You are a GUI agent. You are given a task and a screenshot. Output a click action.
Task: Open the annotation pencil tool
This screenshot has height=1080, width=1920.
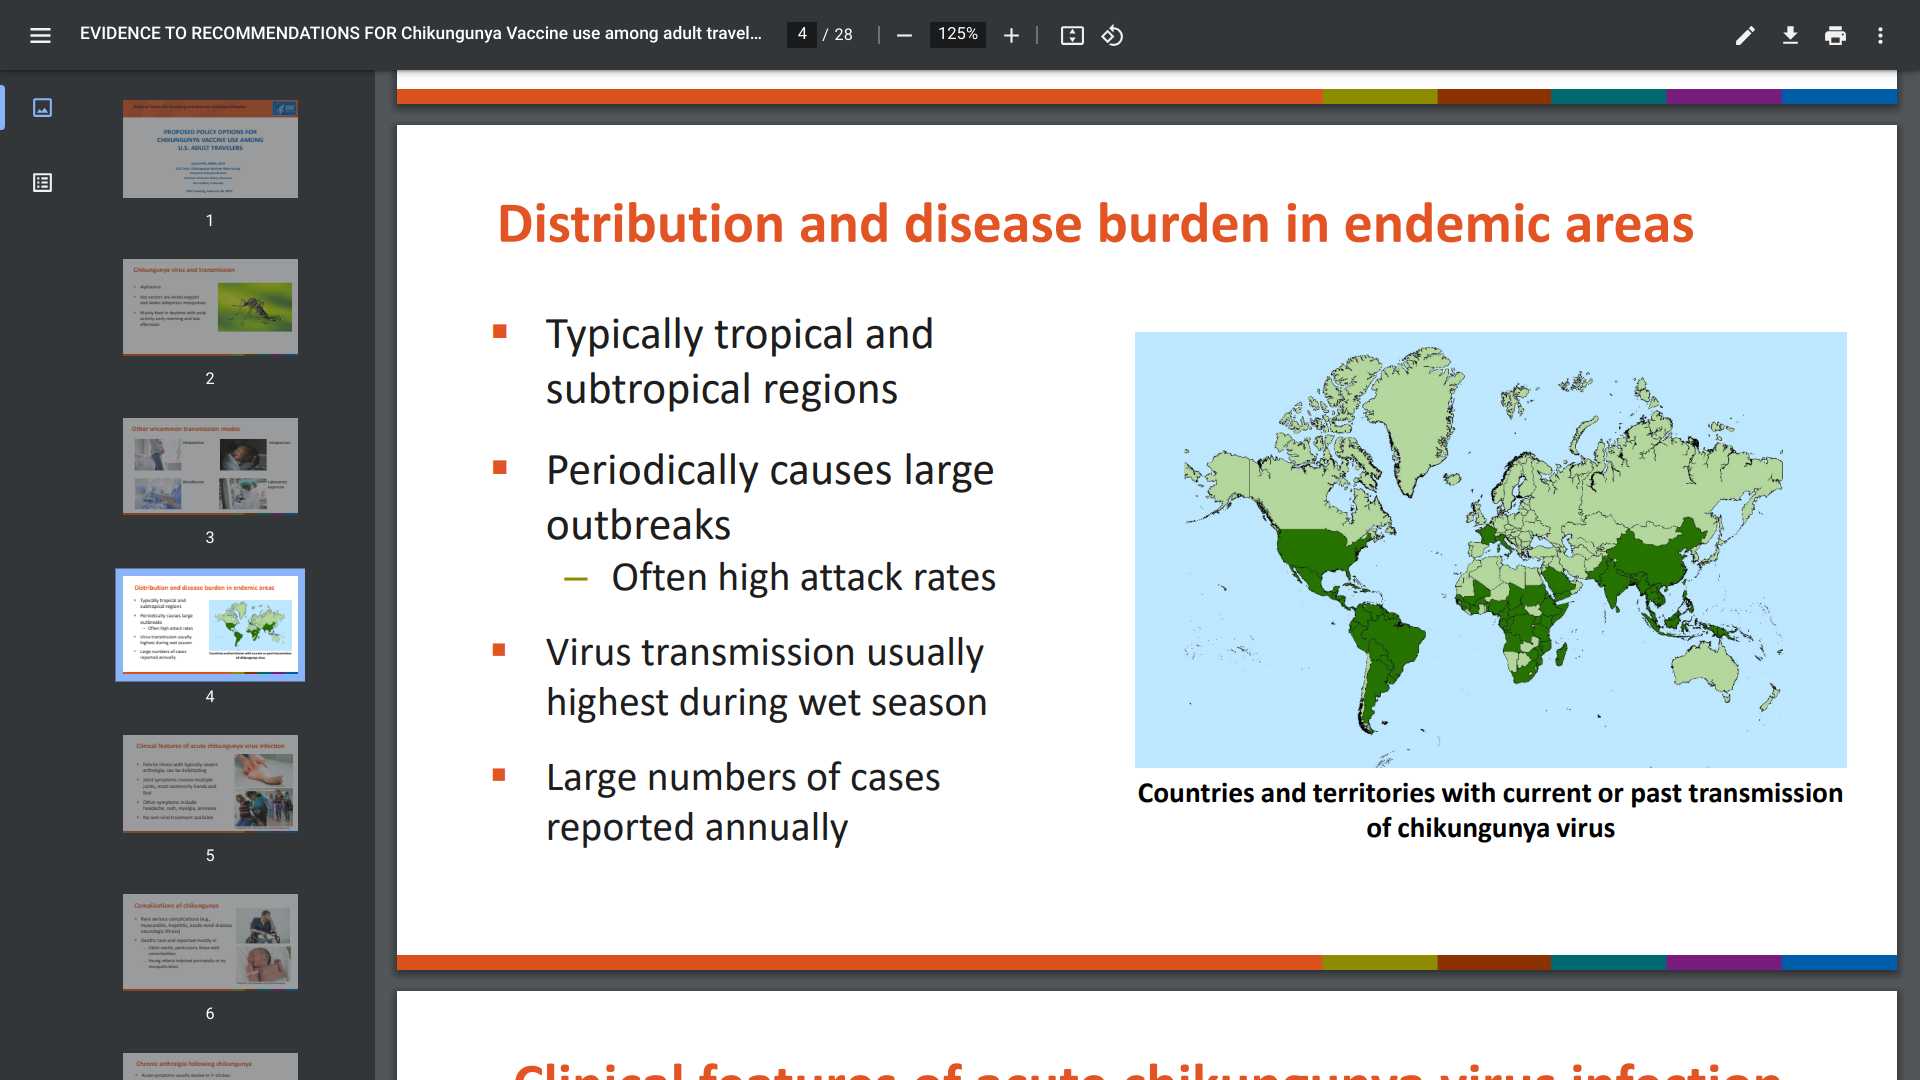1745,36
